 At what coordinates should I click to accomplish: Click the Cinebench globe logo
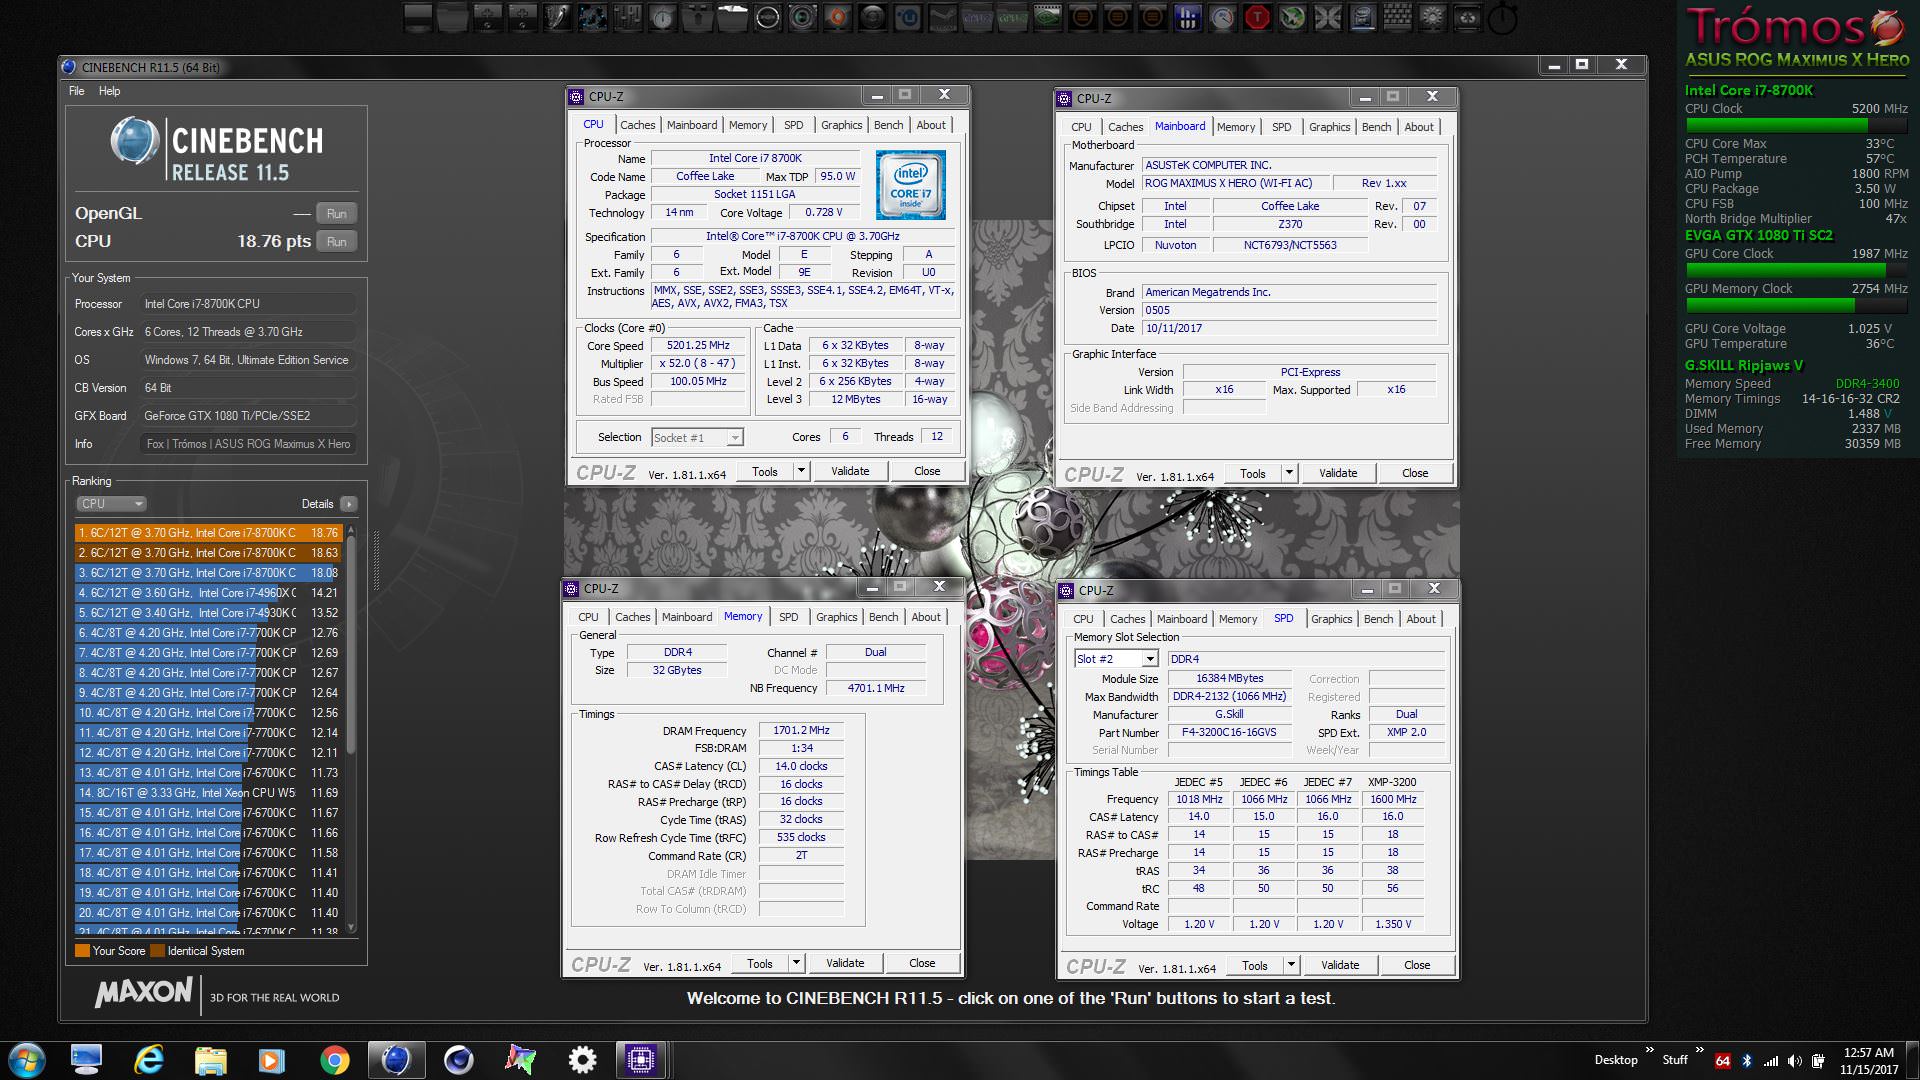click(134, 142)
